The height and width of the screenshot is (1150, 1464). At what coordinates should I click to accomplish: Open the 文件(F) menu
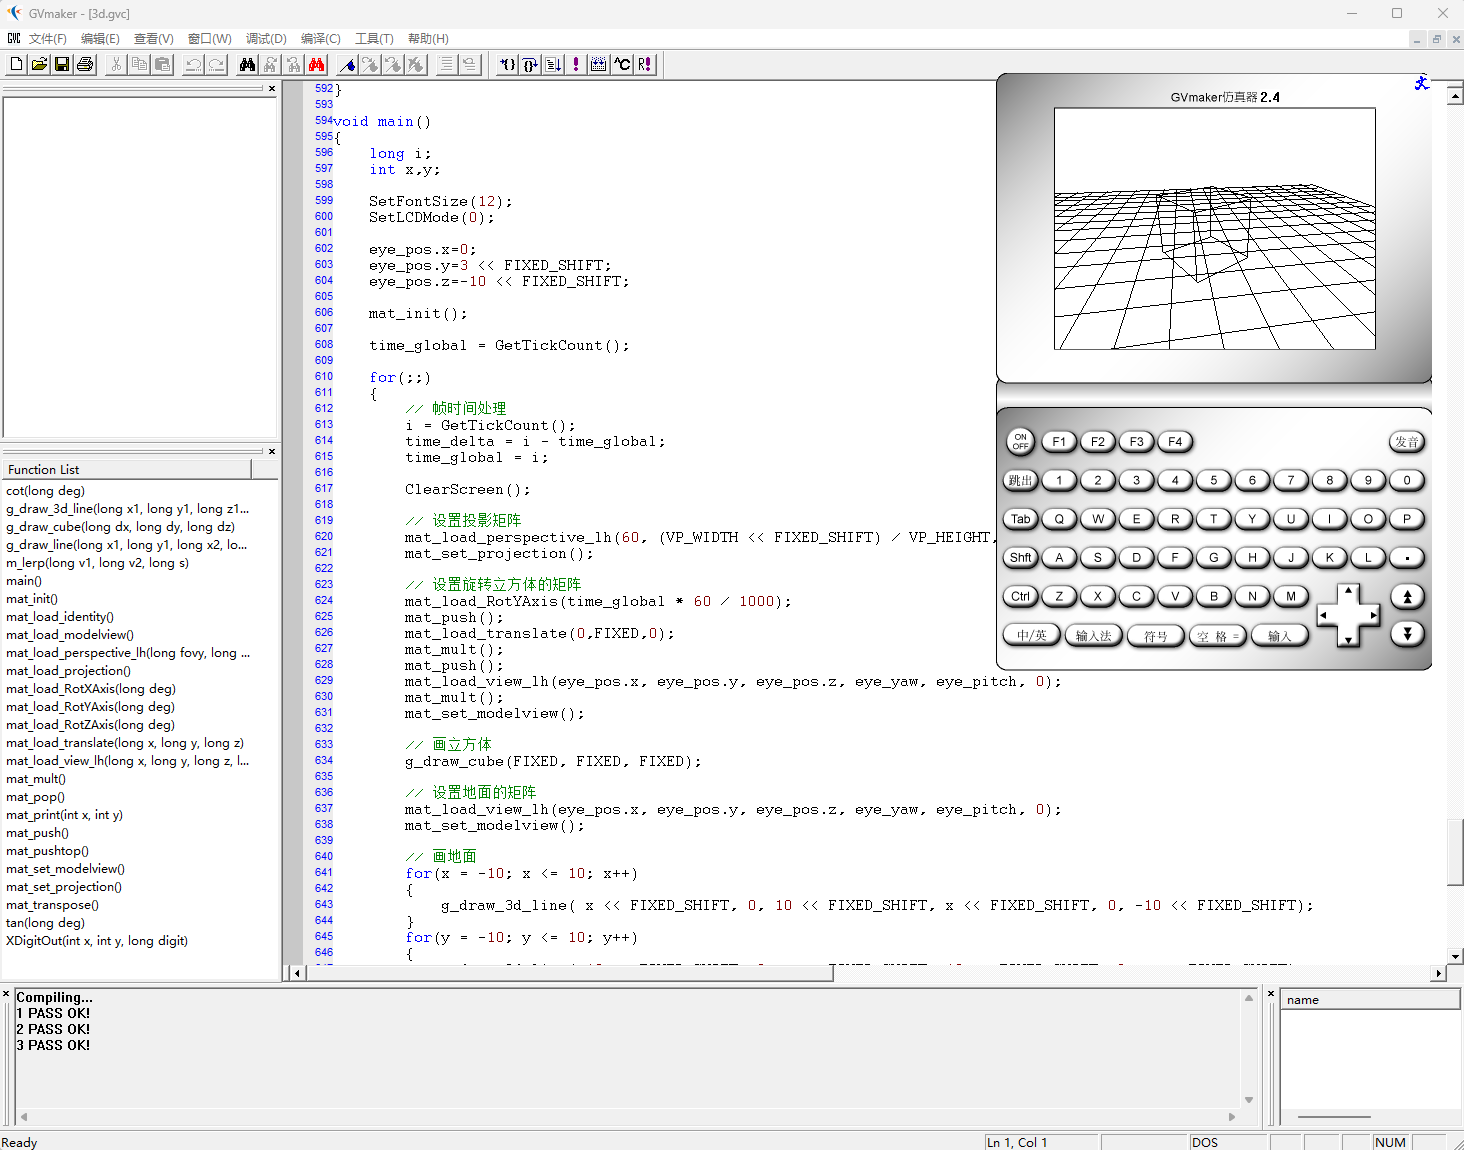click(47, 39)
